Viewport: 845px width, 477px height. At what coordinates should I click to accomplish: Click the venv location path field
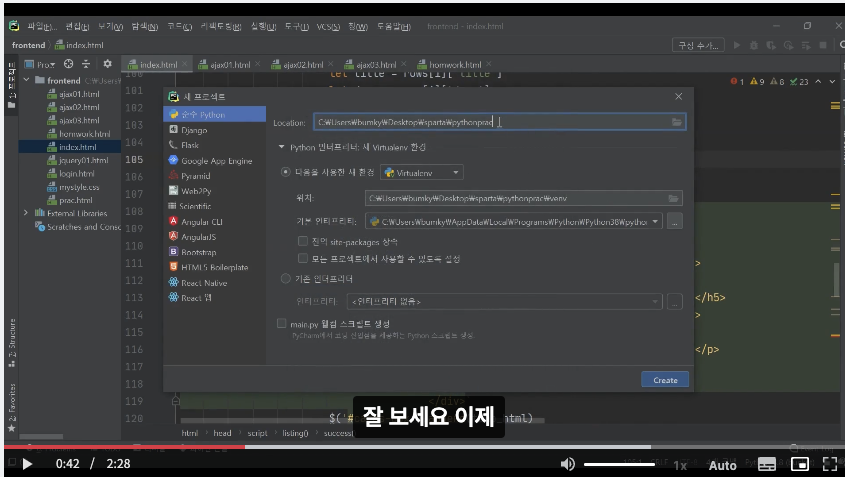(523, 198)
